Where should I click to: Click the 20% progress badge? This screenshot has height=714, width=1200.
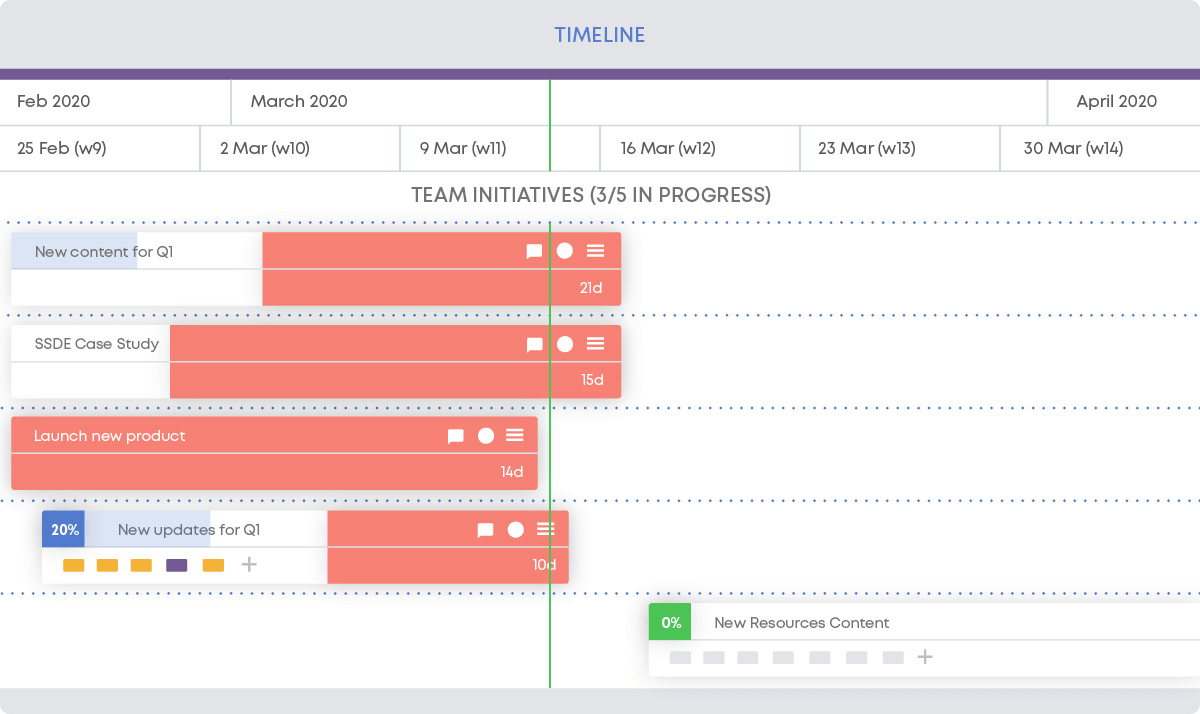(64, 530)
